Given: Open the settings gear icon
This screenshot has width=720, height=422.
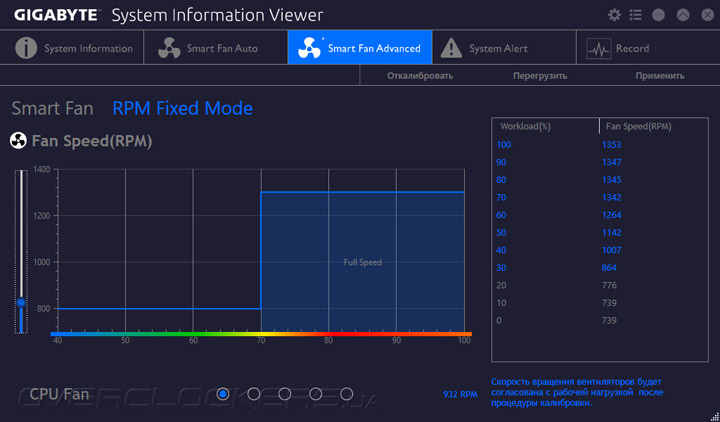Looking at the screenshot, I should [x=614, y=15].
